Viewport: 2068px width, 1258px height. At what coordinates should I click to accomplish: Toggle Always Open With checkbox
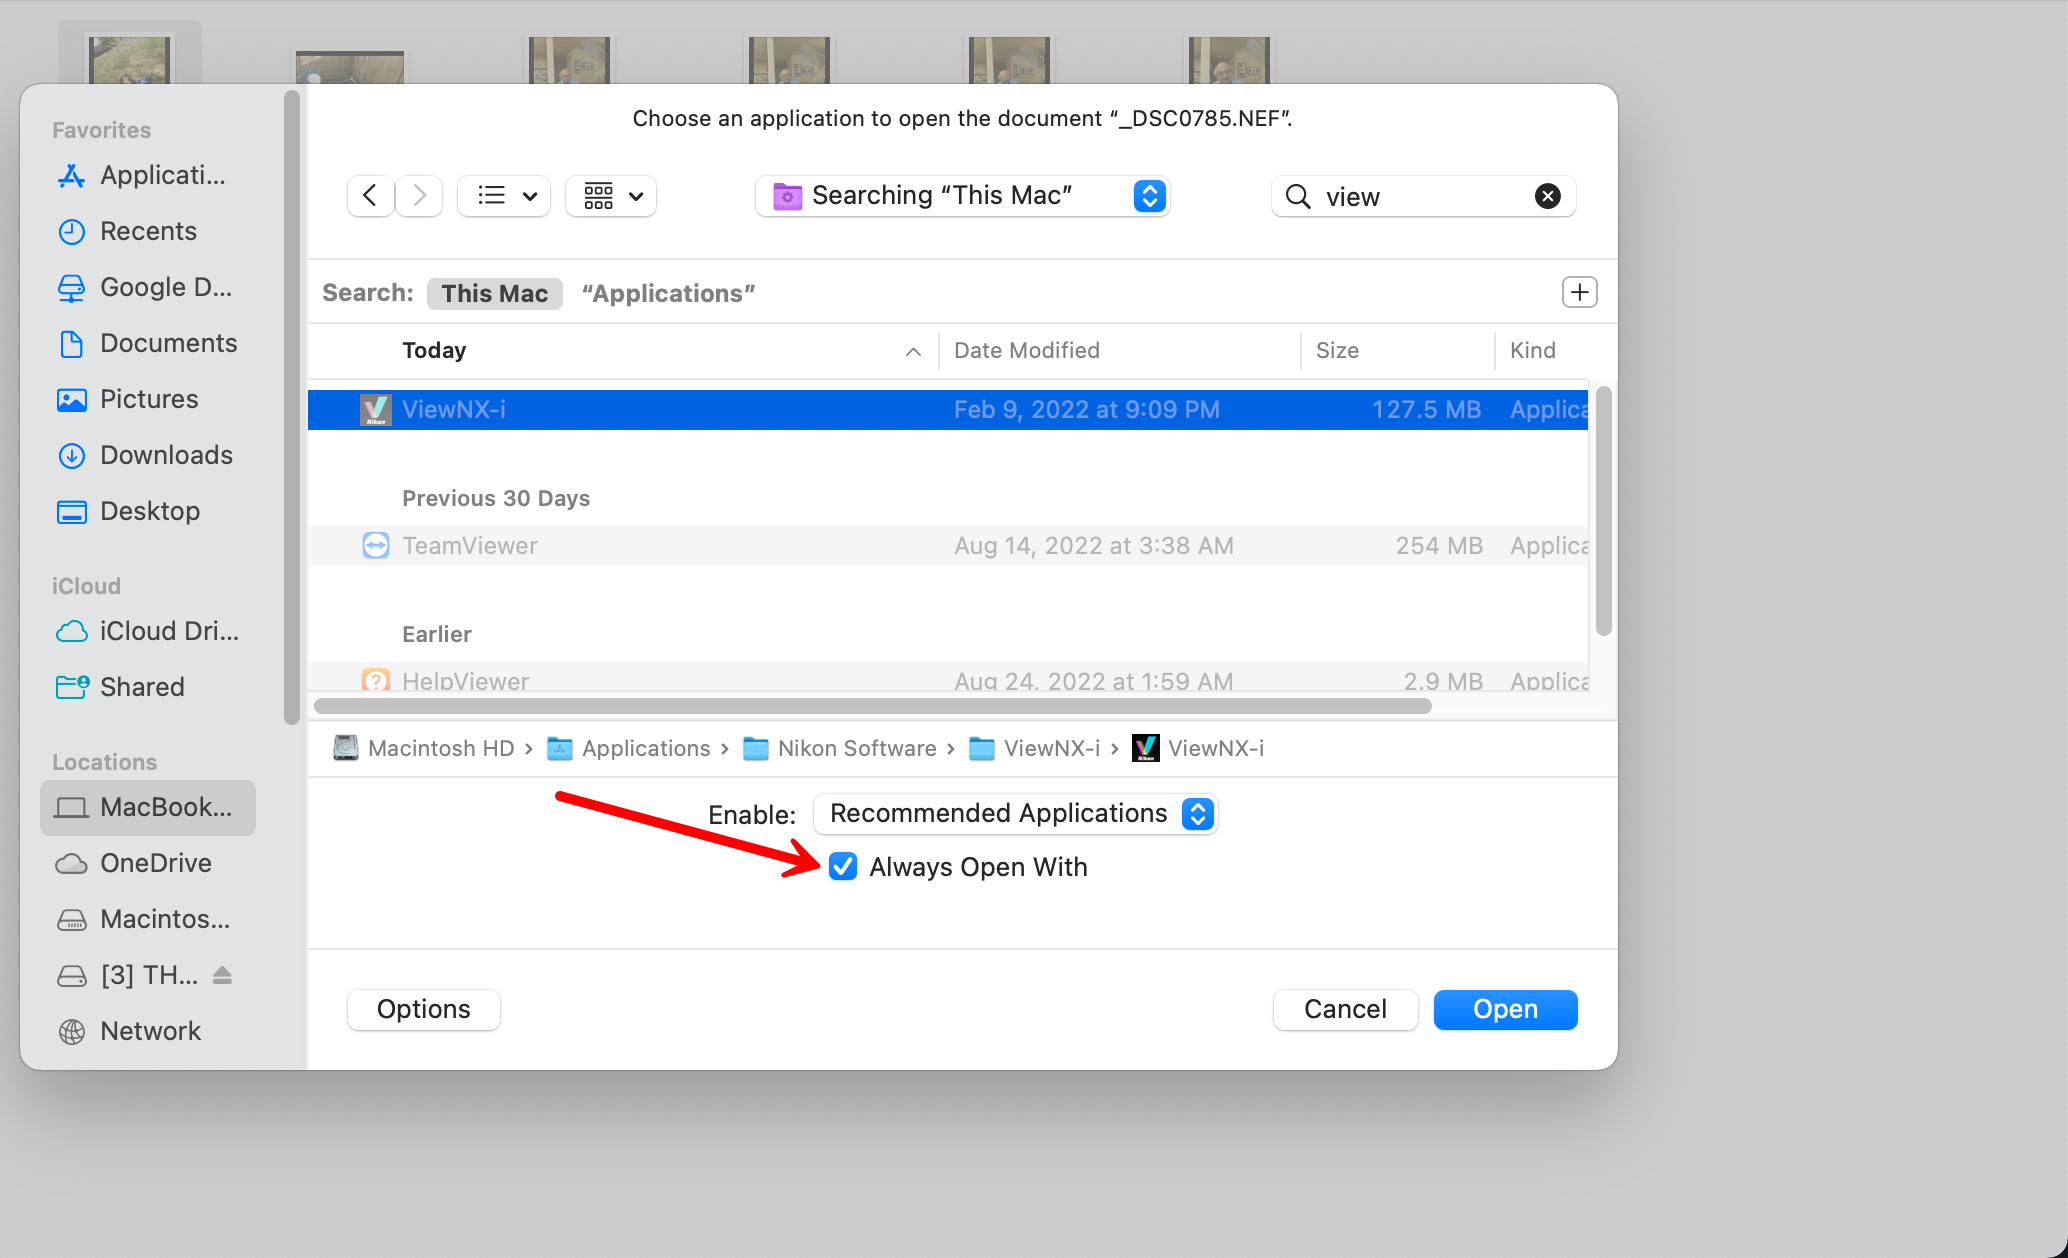tap(843, 866)
